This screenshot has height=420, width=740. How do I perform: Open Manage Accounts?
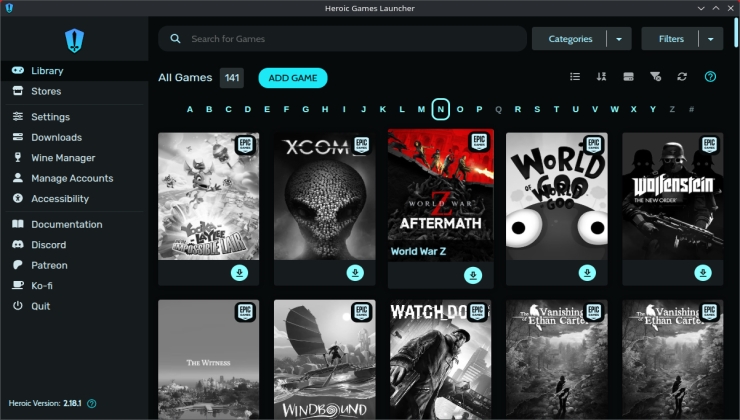coord(75,178)
